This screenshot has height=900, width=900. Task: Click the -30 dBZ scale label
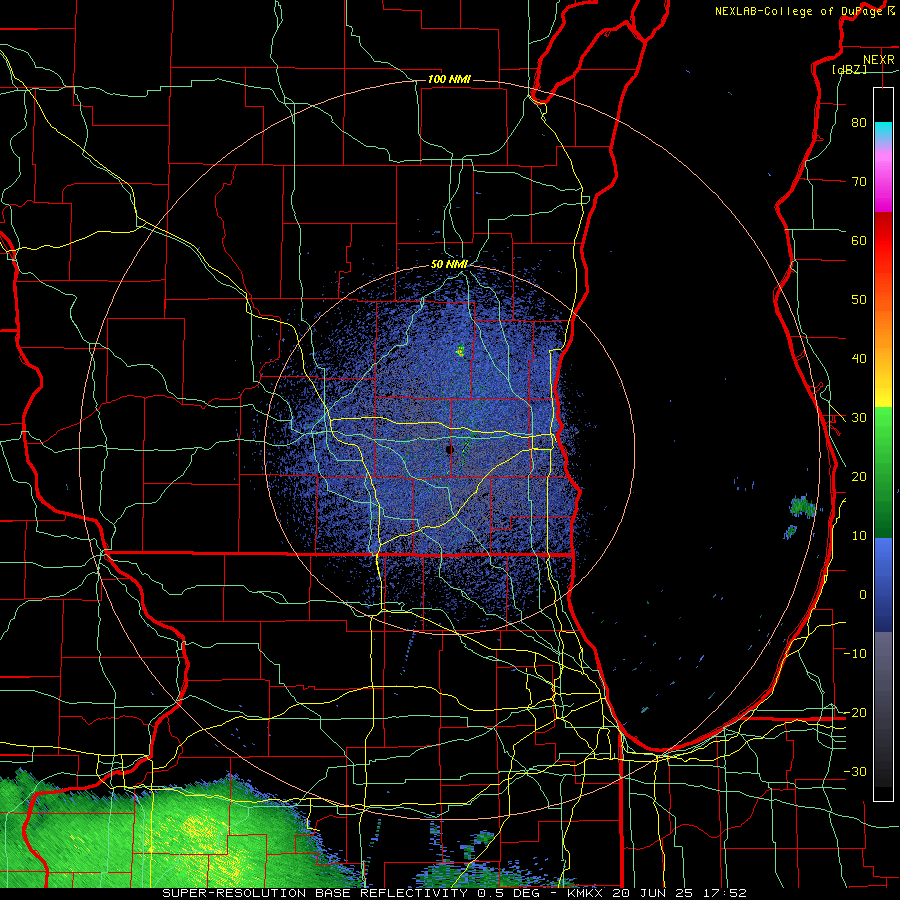pos(855,771)
